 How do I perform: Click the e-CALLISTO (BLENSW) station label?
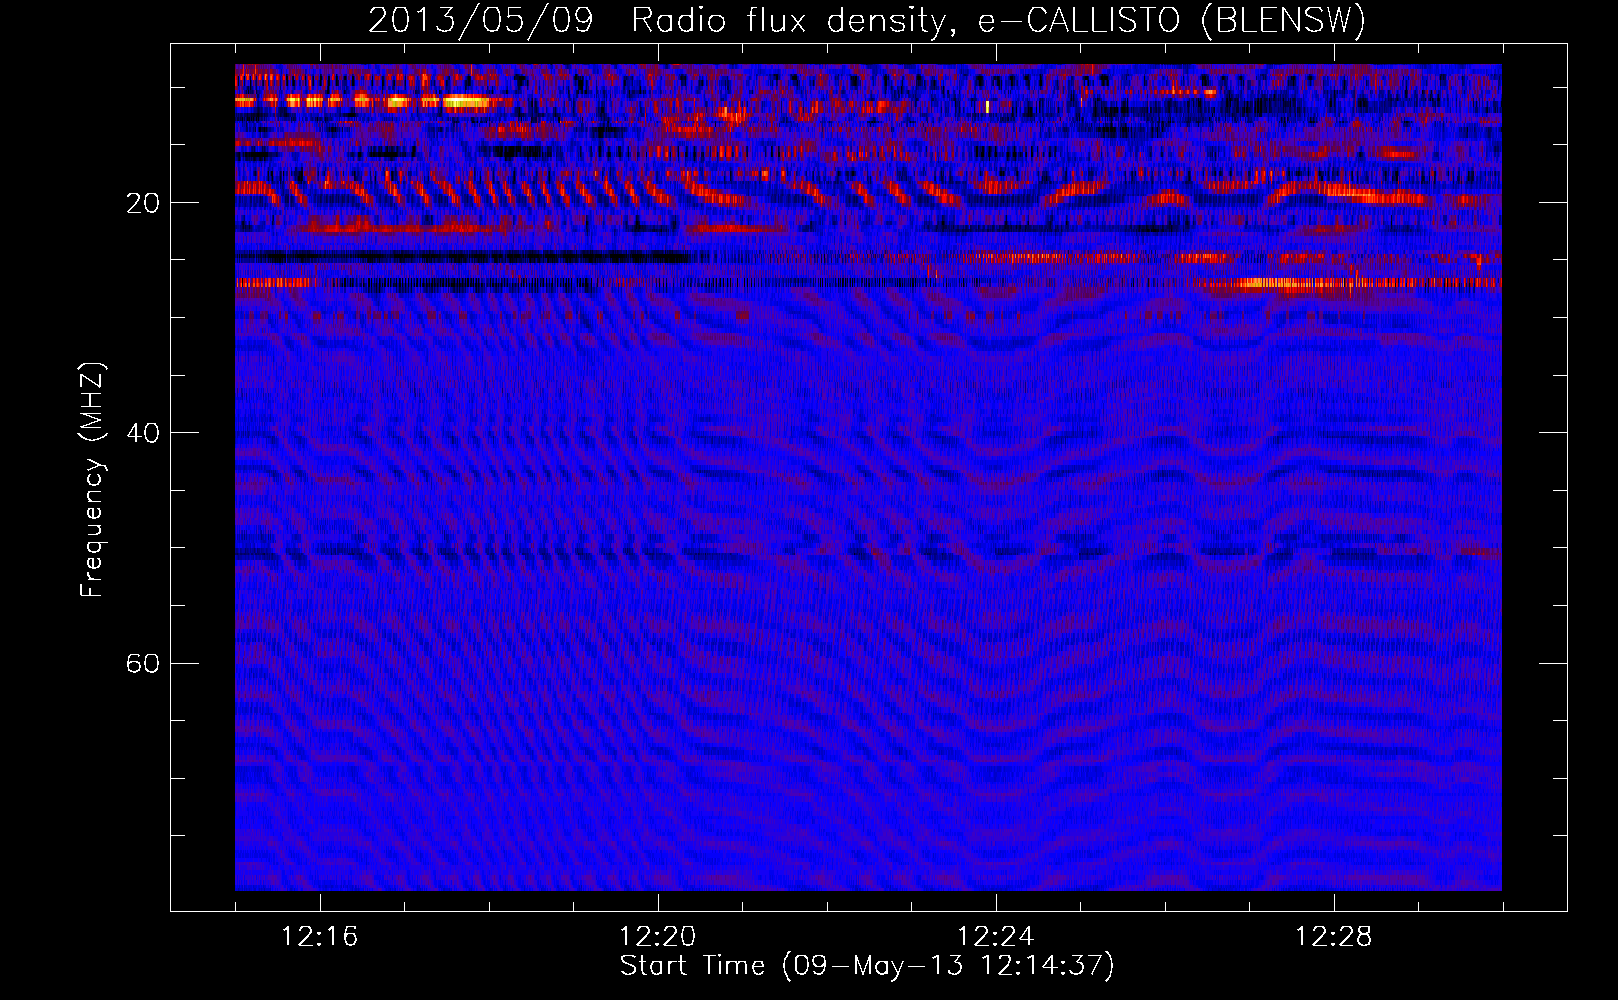point(1172,20)
